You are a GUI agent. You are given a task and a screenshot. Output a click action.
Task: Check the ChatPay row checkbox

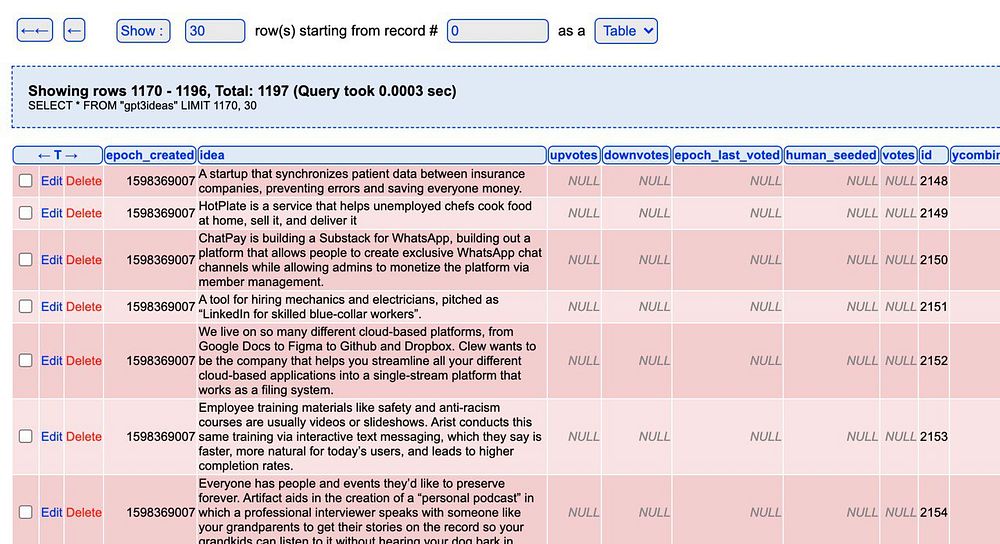pos(26,260)
